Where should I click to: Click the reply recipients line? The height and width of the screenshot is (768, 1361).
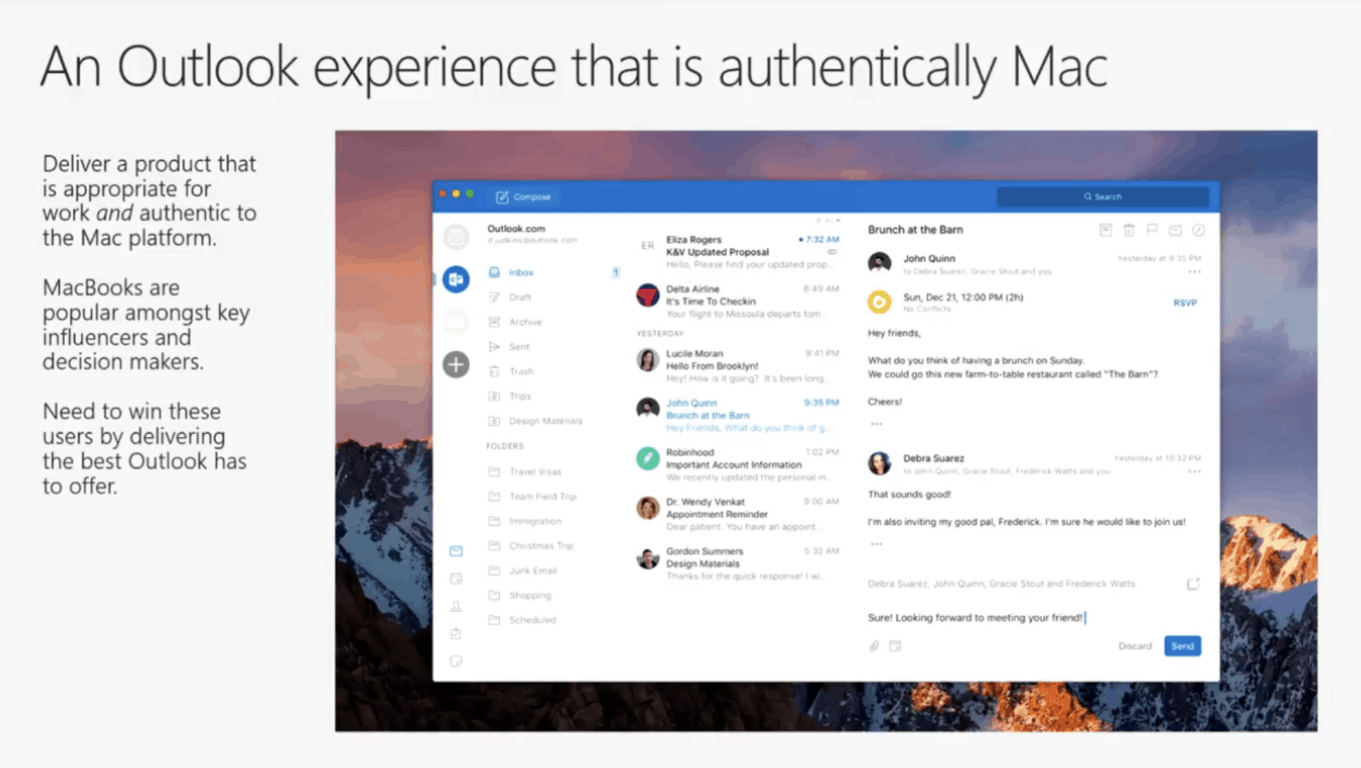point(1001,584)
